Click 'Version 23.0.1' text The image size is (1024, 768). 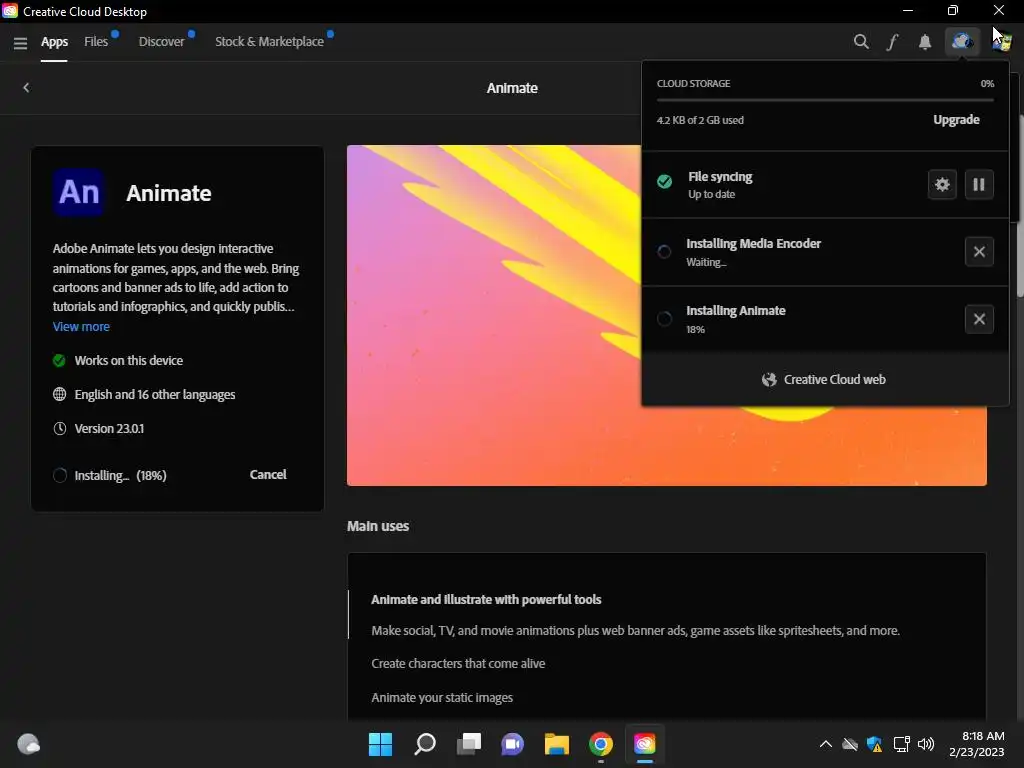click(x=109, y=428)
